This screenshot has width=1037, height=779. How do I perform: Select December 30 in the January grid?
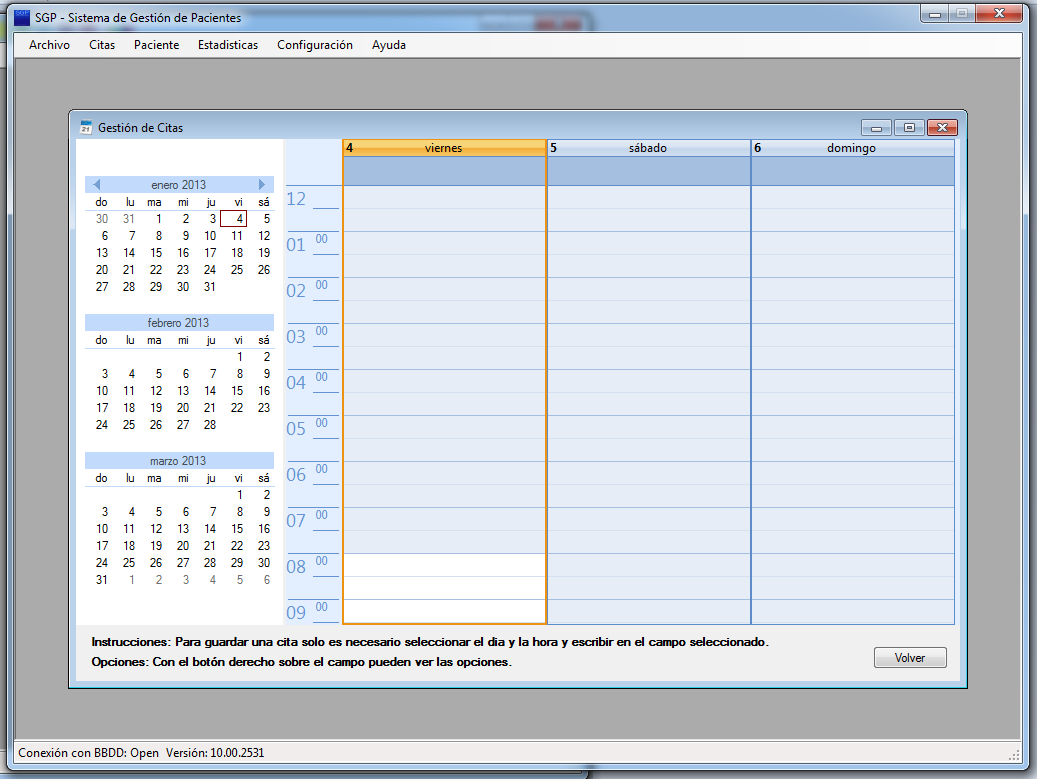(x=102, y=219)
